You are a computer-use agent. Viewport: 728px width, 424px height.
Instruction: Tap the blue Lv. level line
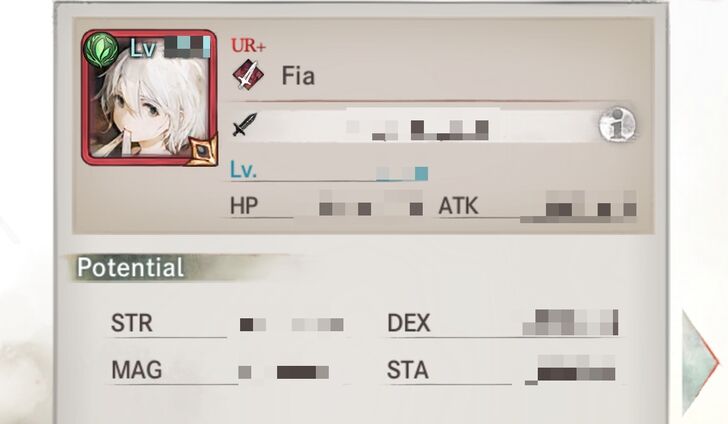pos(329,171)
